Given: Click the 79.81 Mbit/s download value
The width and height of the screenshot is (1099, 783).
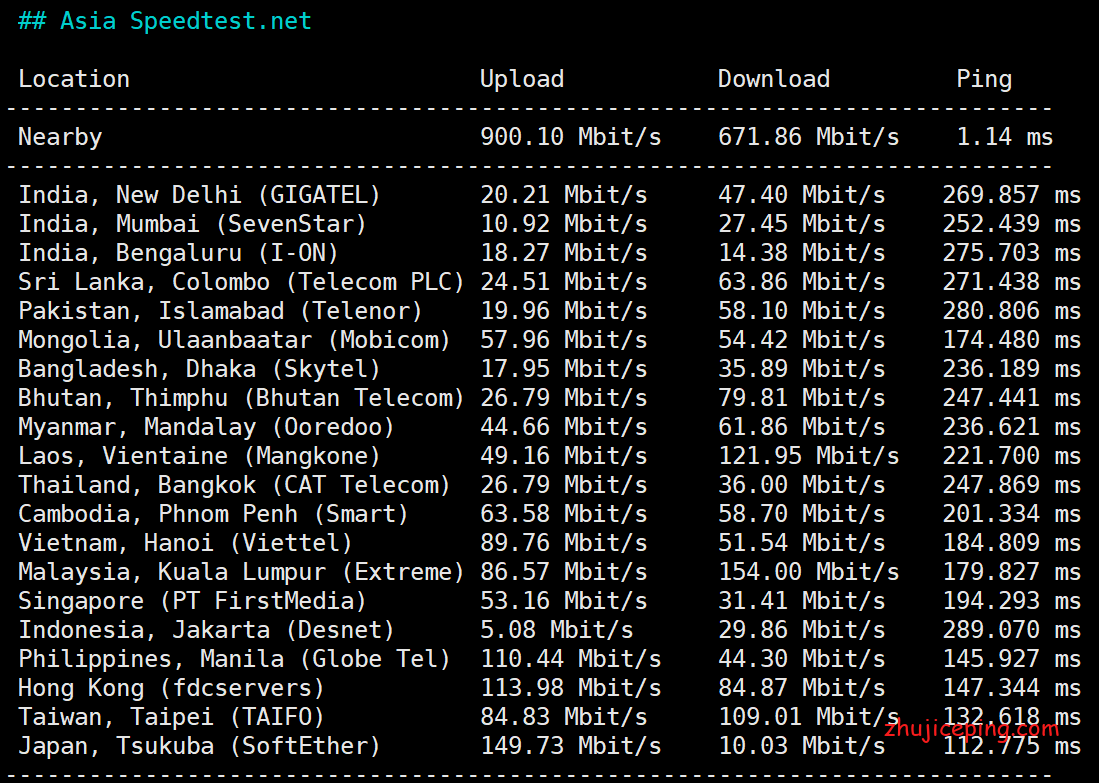Looking at the screenshot, I should [x=802, y=398].
